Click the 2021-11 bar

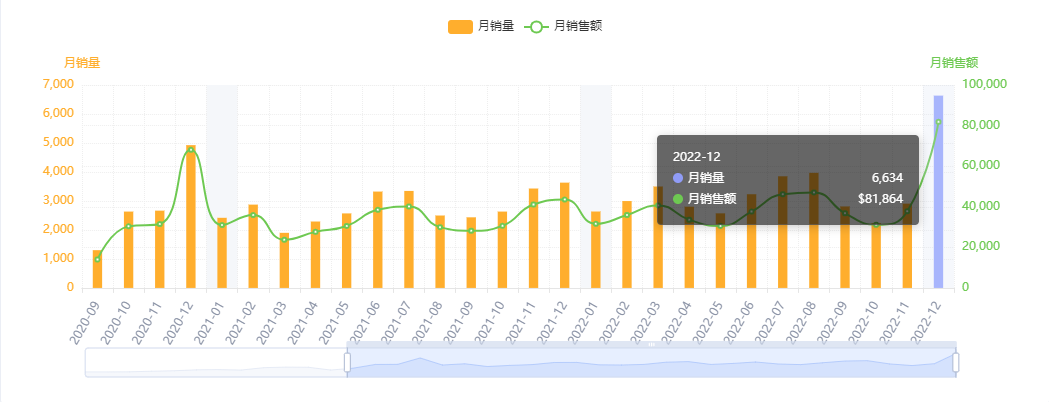click(x=533, y=239)
